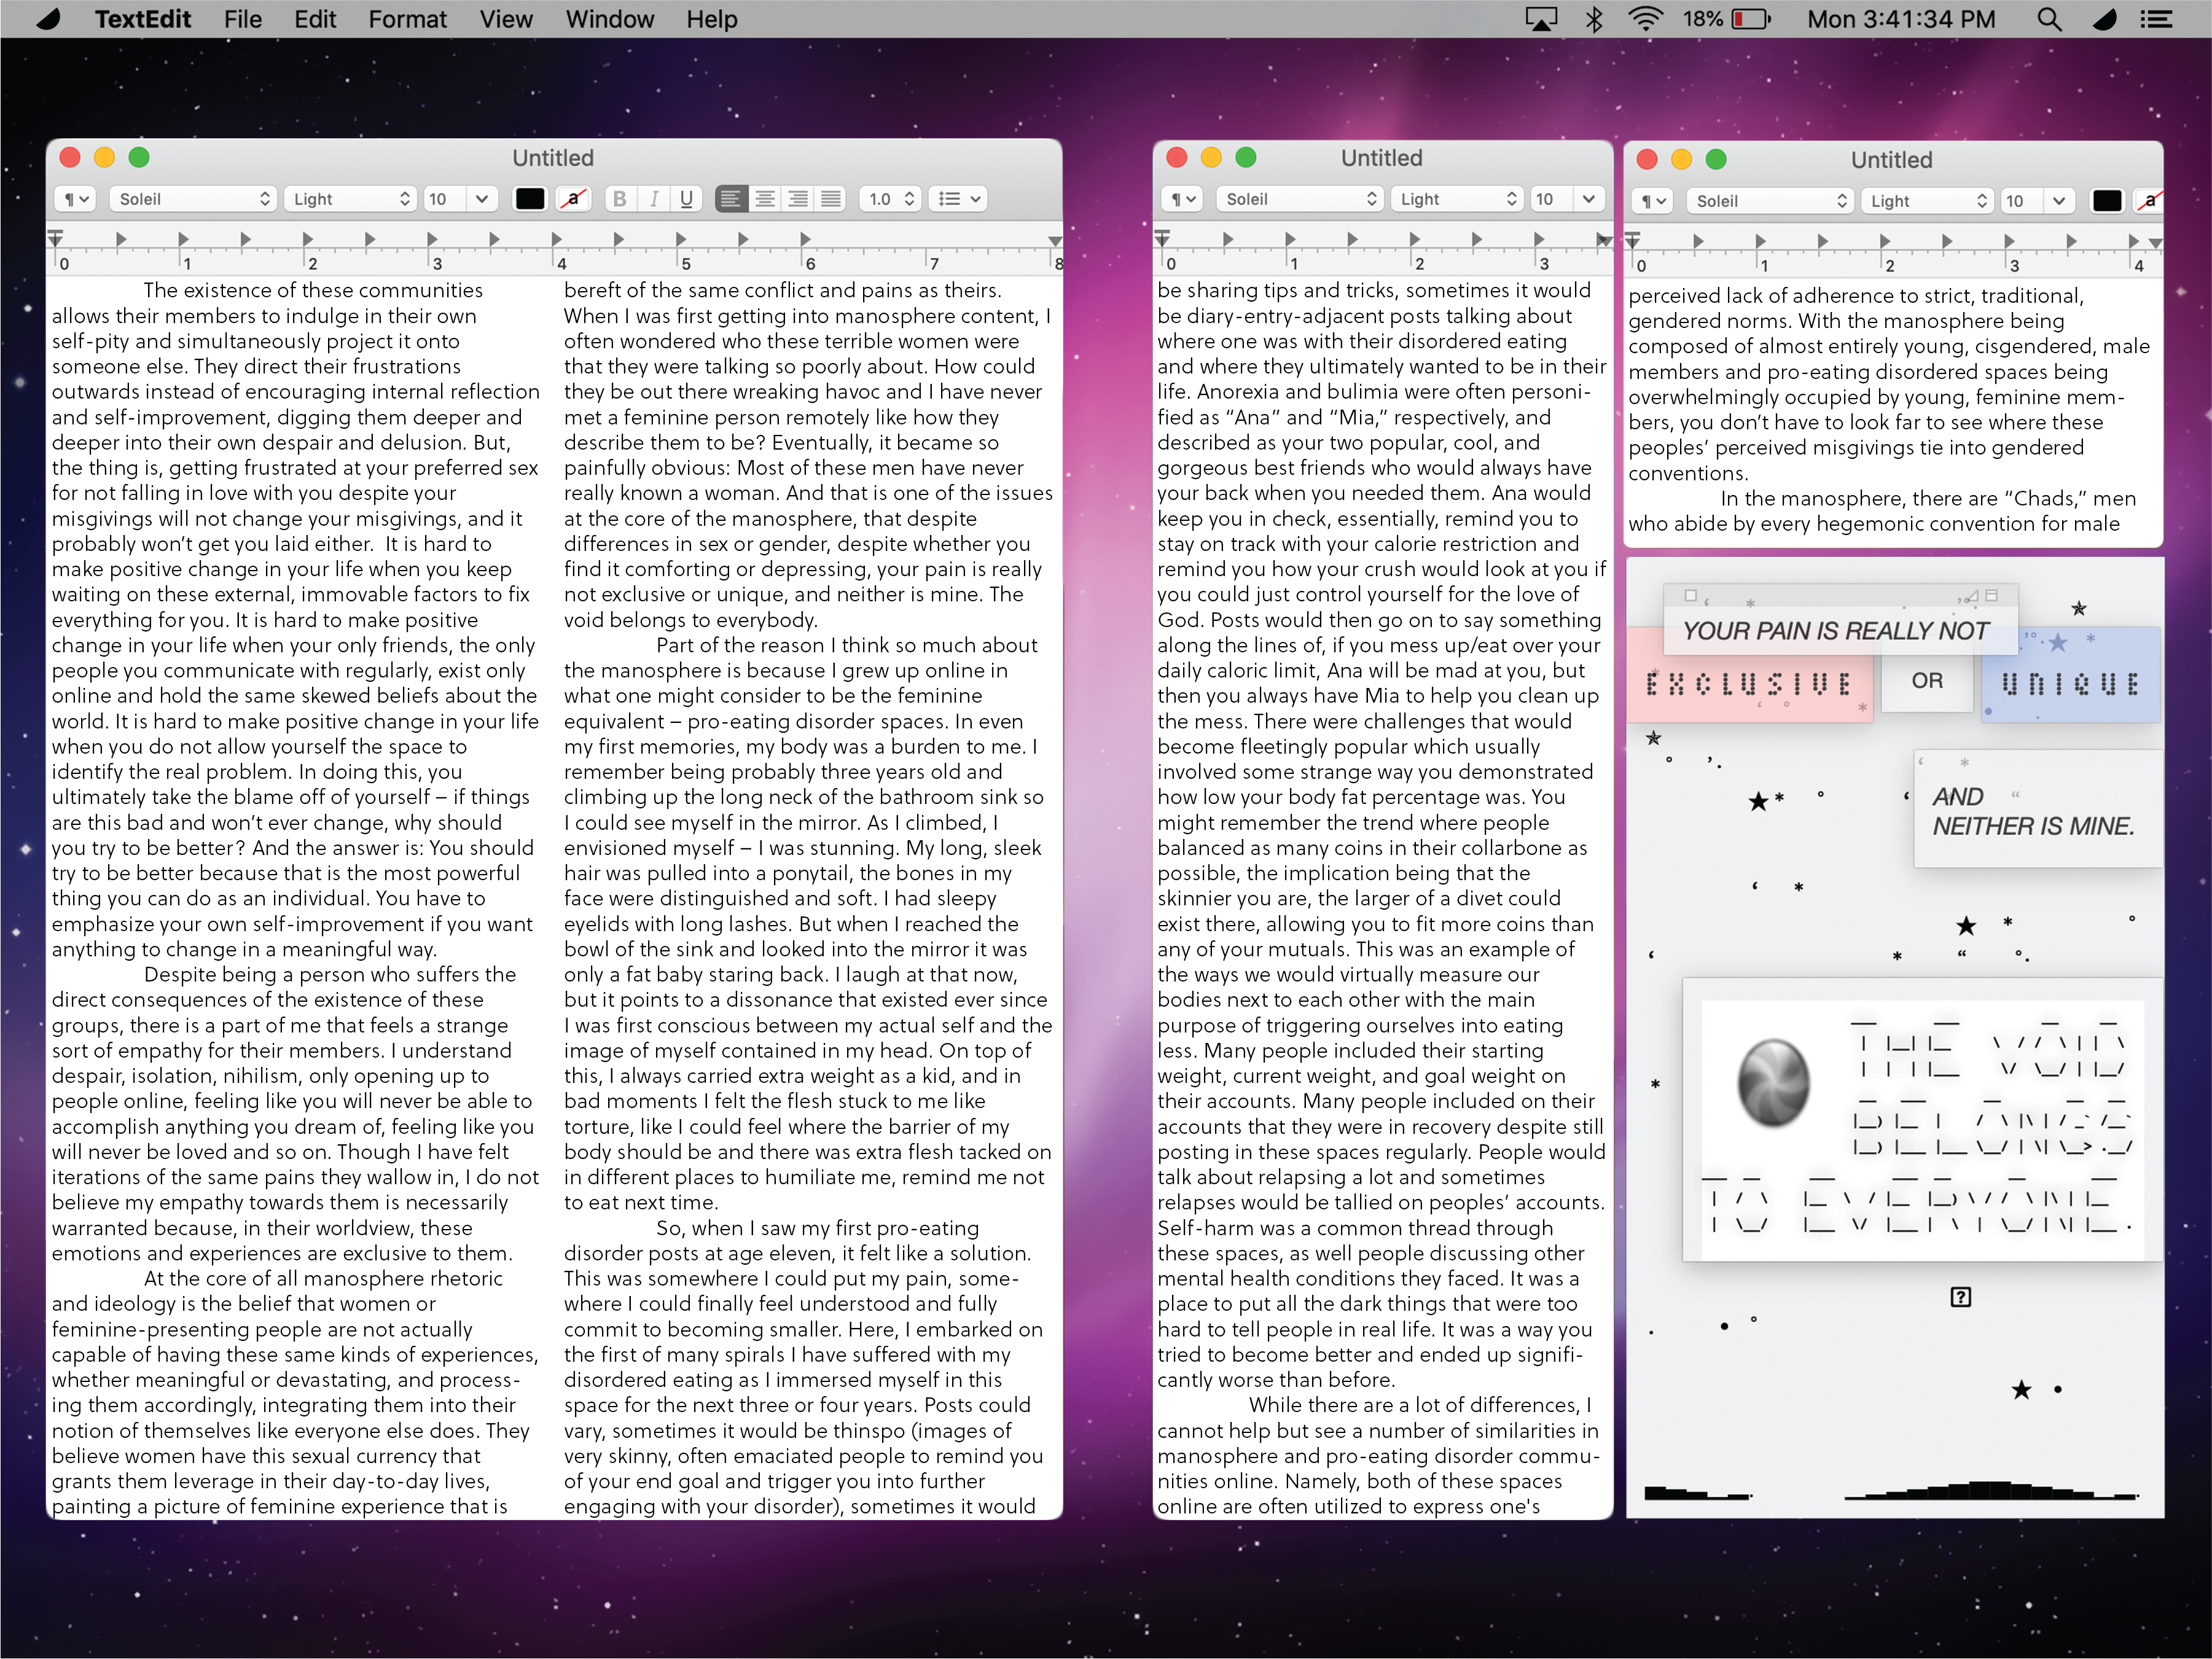This screenshot has height=1659, width=2212.
Task: Open Spotlight search magnifier in menu bar
Action: 2049,19
